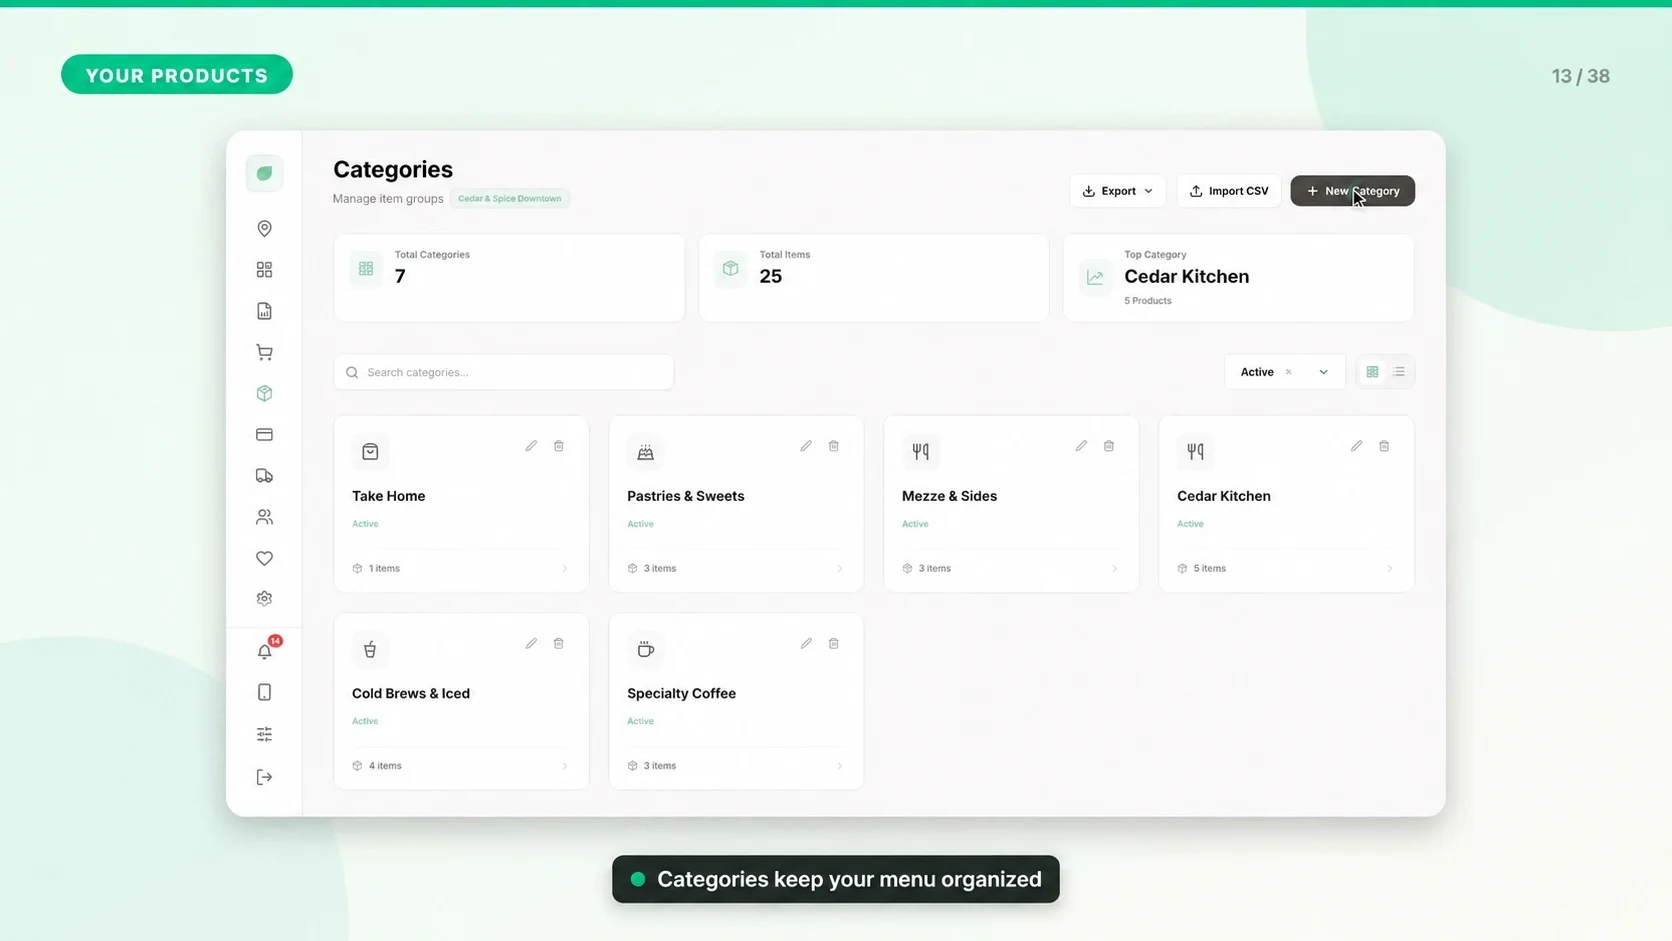The height and width of the screenshot is (941, 1672).
Task: Open the settings gear sidebar icon
Action: click(264, 598)
